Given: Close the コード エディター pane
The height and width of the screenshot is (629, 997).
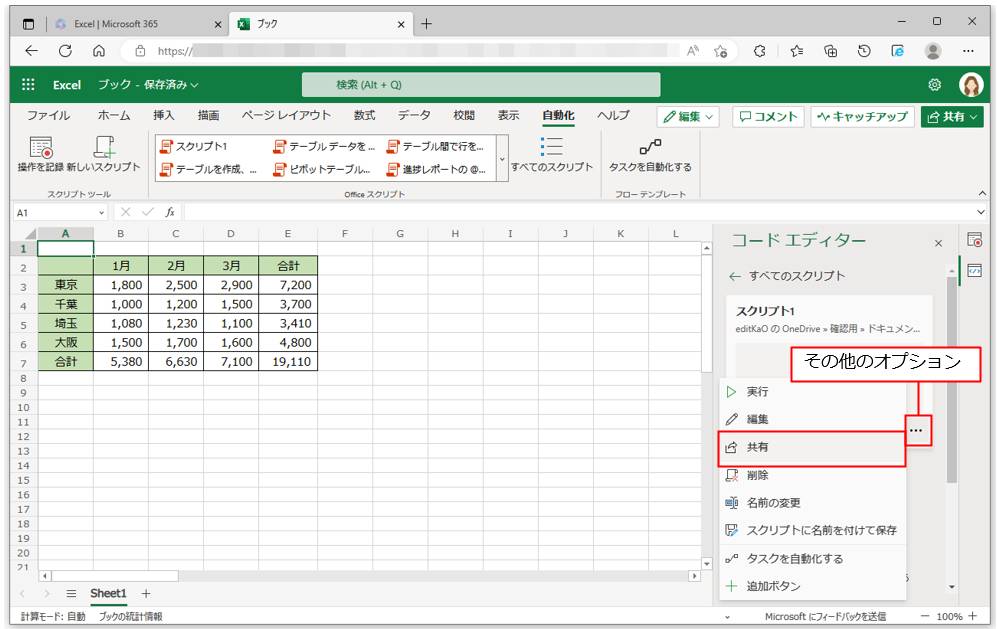Looking at the screenshot, I should pyautogui.click(x=938, y=243).
